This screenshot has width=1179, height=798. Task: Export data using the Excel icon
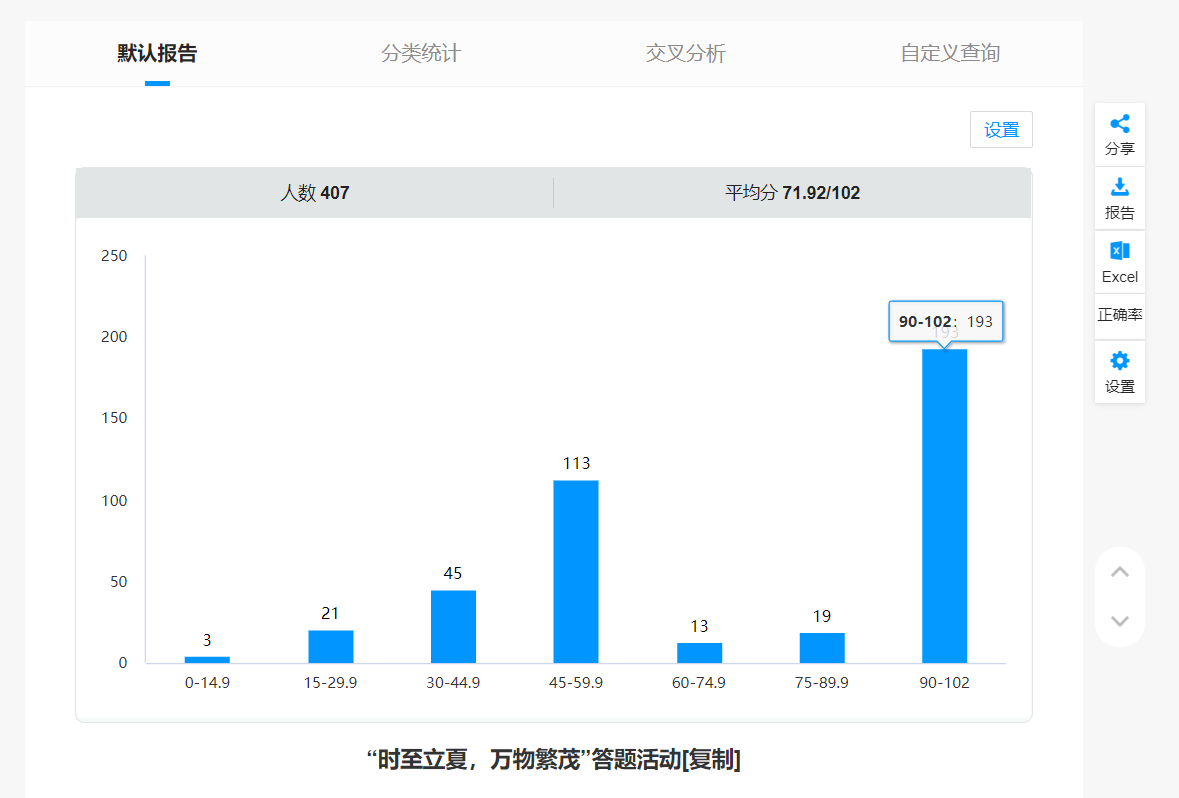point(1120,251)
